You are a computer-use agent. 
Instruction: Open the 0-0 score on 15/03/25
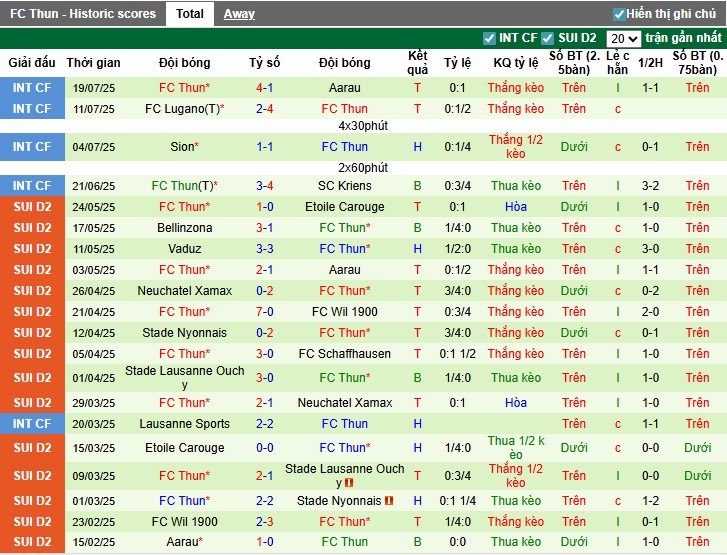pyautogui.click(x=264, y=448)
